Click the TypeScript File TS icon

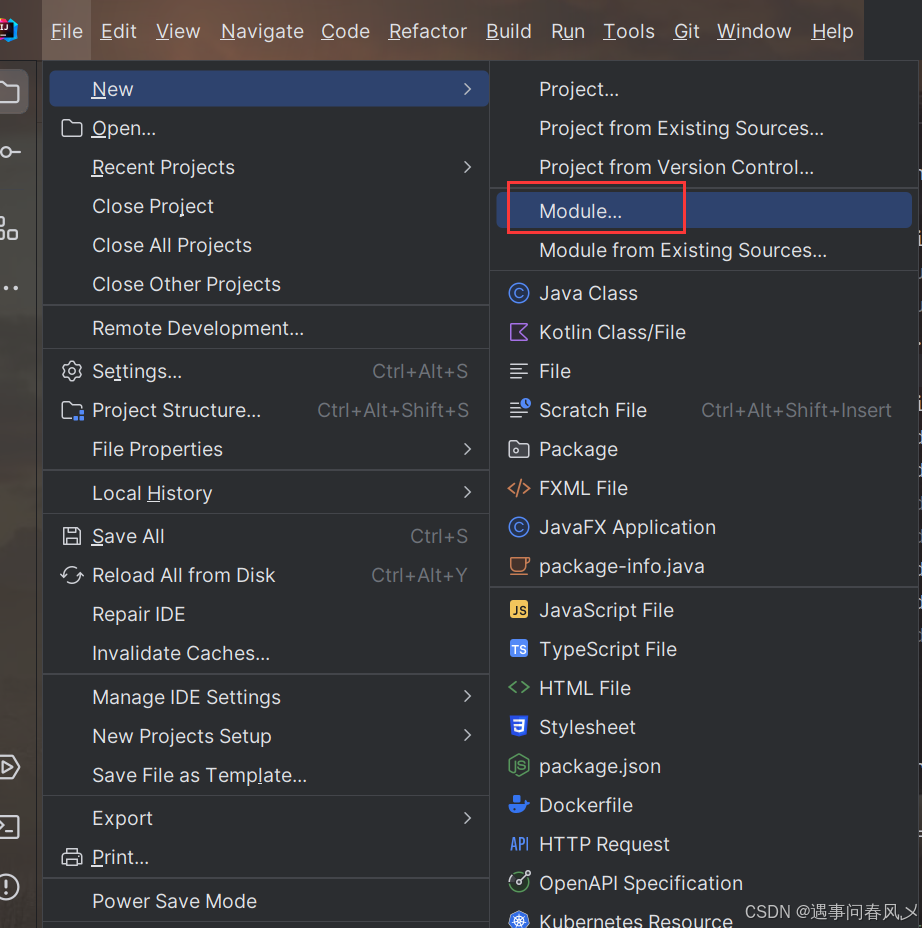click(x=519, y=649)
